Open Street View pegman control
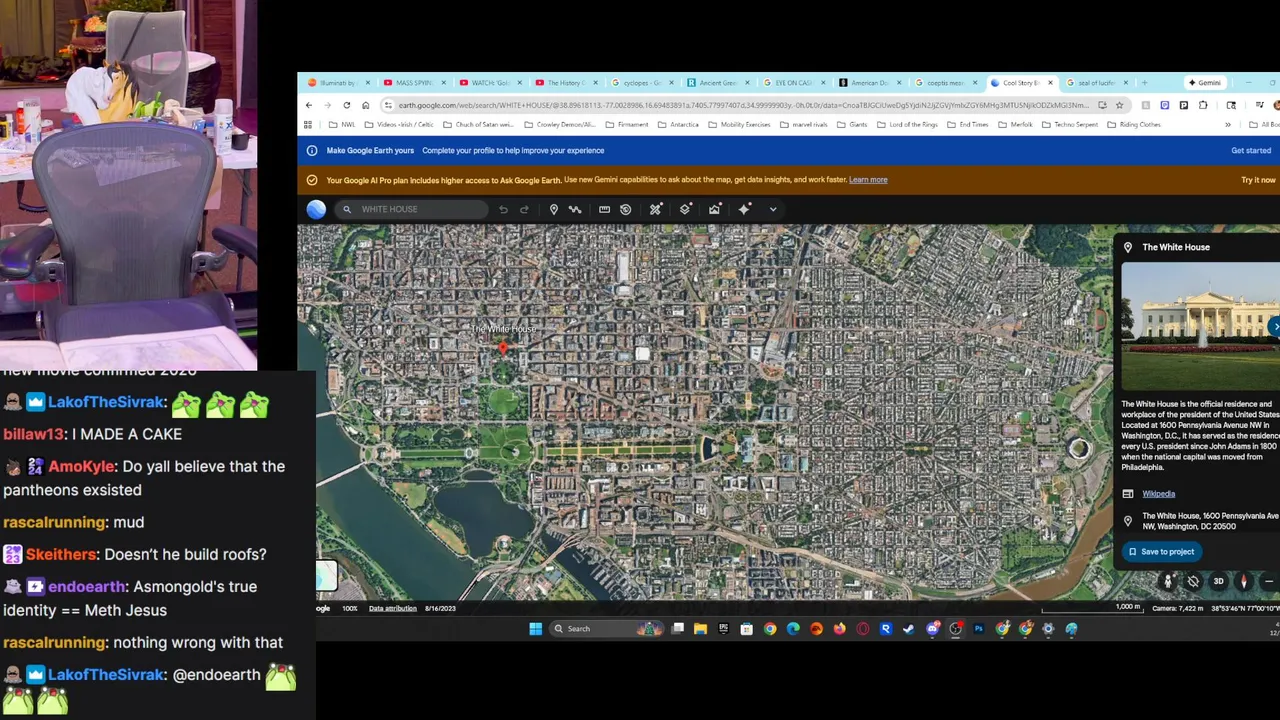Viewport: 1280px width, 720px height. click(1168, 581)
